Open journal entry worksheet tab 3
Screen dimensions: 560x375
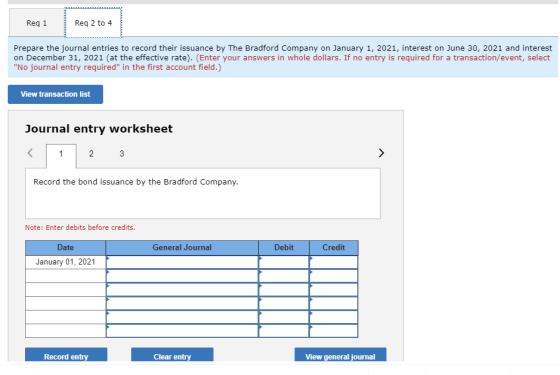(x=122, y=154)
